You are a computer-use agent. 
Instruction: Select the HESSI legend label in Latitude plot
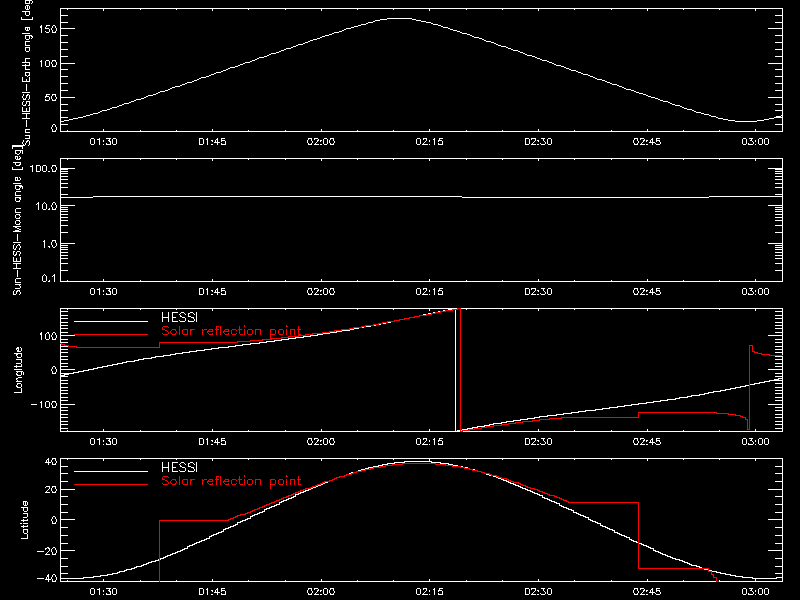(x=179, y=467)
